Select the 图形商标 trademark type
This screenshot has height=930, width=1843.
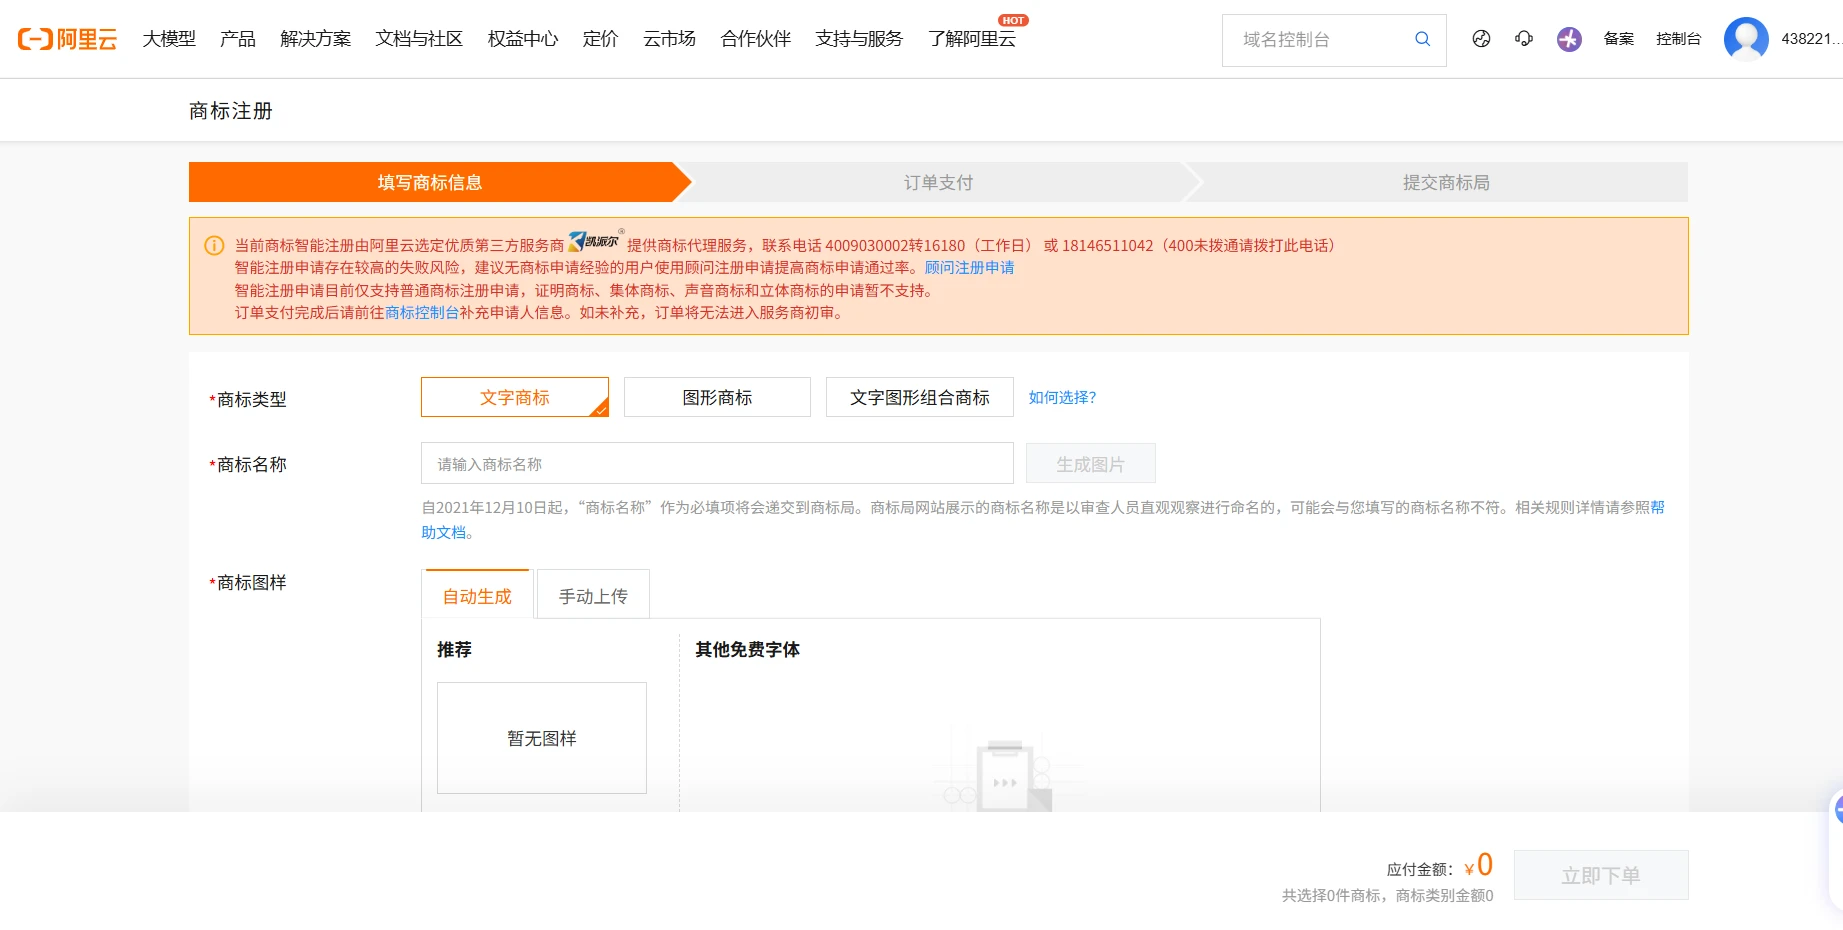coord(717,397)
